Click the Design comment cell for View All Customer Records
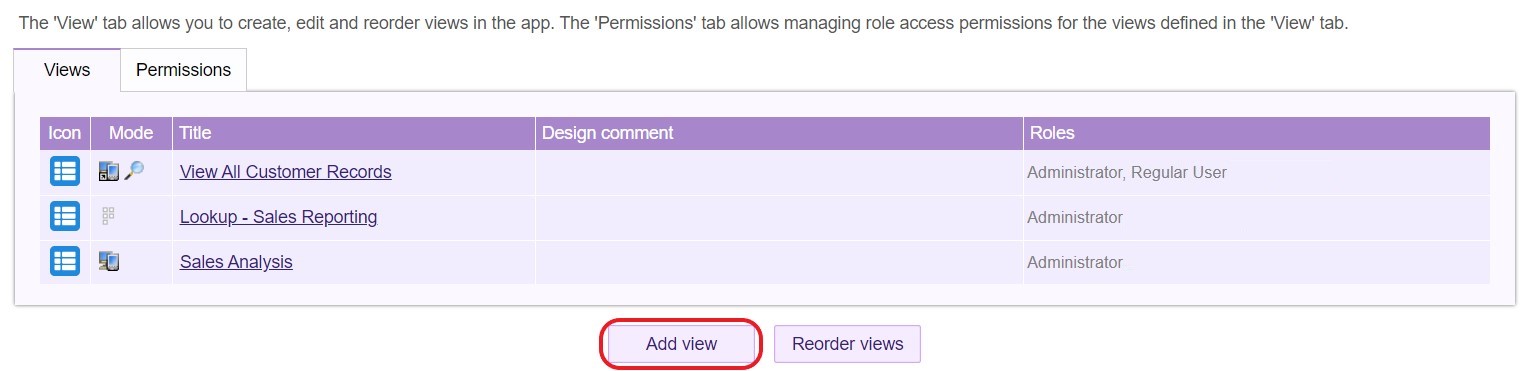 tap(779, 172)
